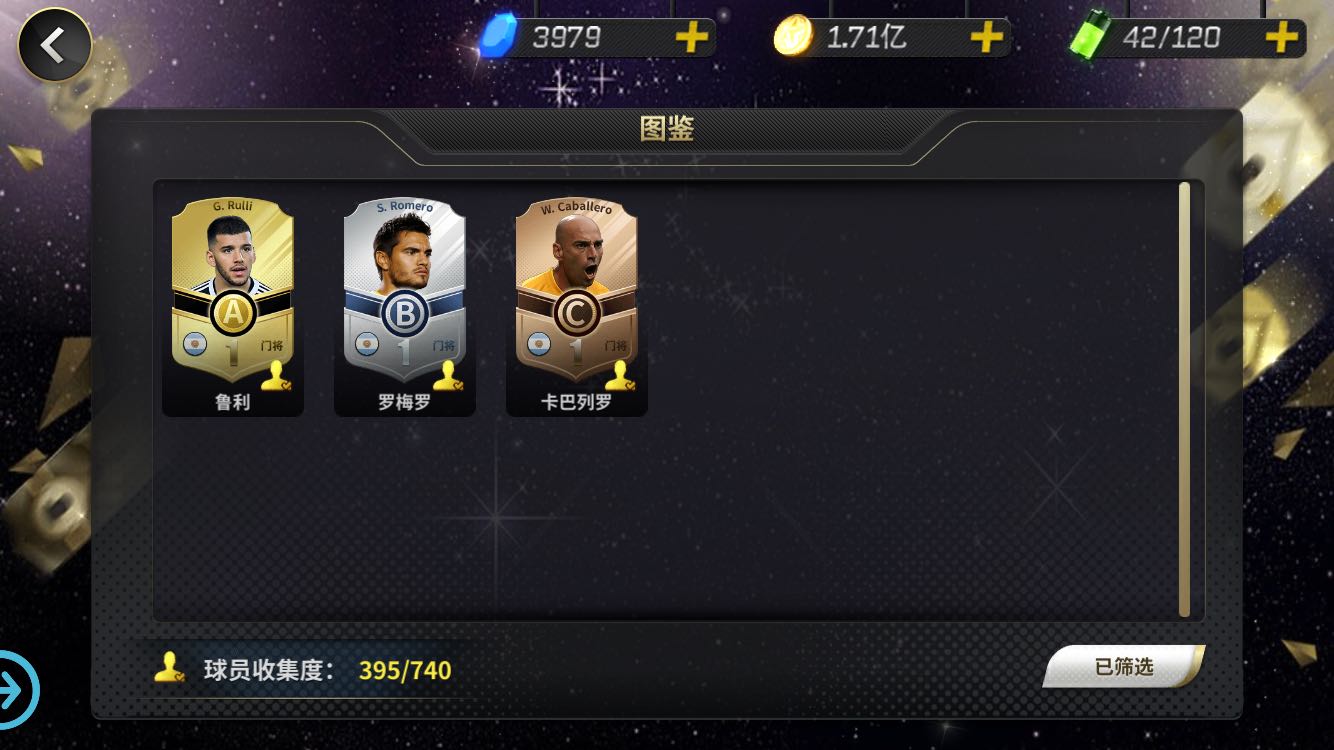Click the card list vertical scrollbar
Screen dimensions: 1334x750
click(x=1184, y=399)
